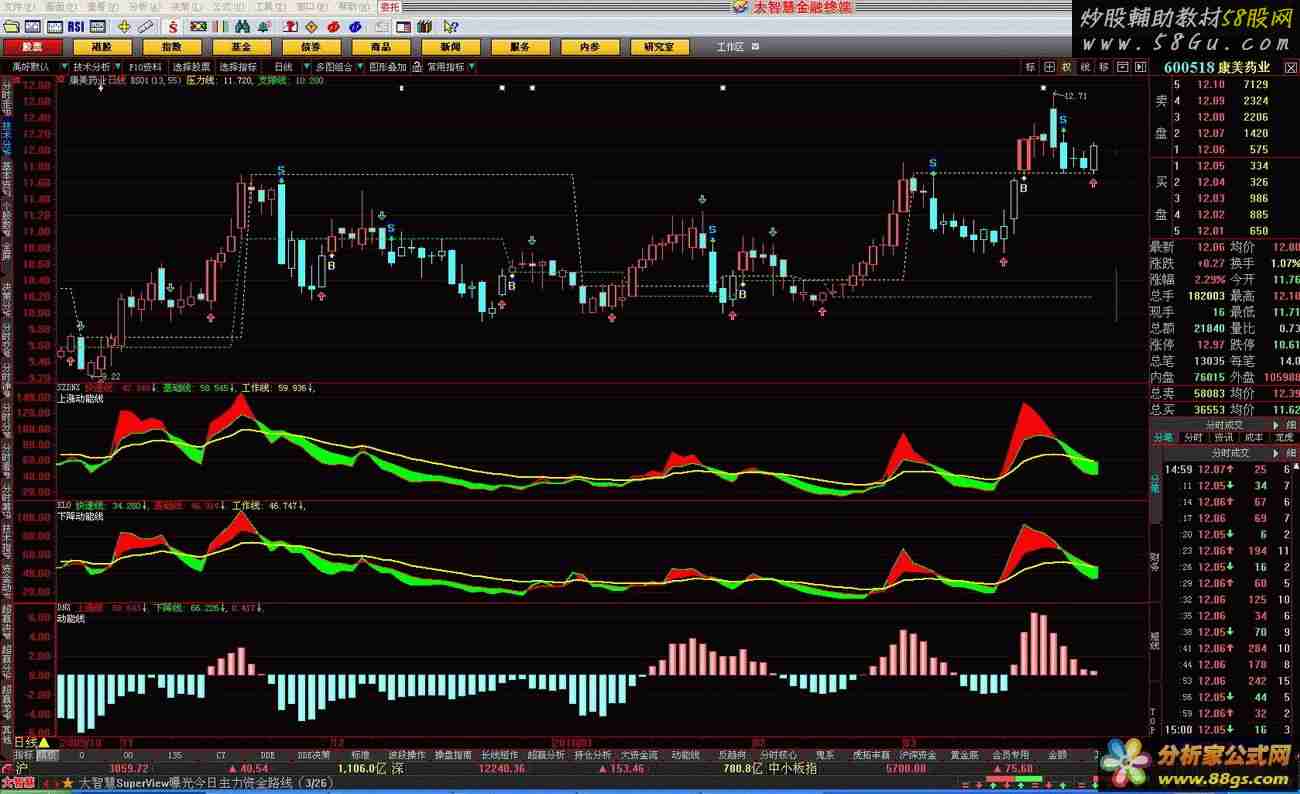Viewport: 1300px width, 794px height.
Task: Toggle the 统 statistics button
Action: click(1085, 67)
